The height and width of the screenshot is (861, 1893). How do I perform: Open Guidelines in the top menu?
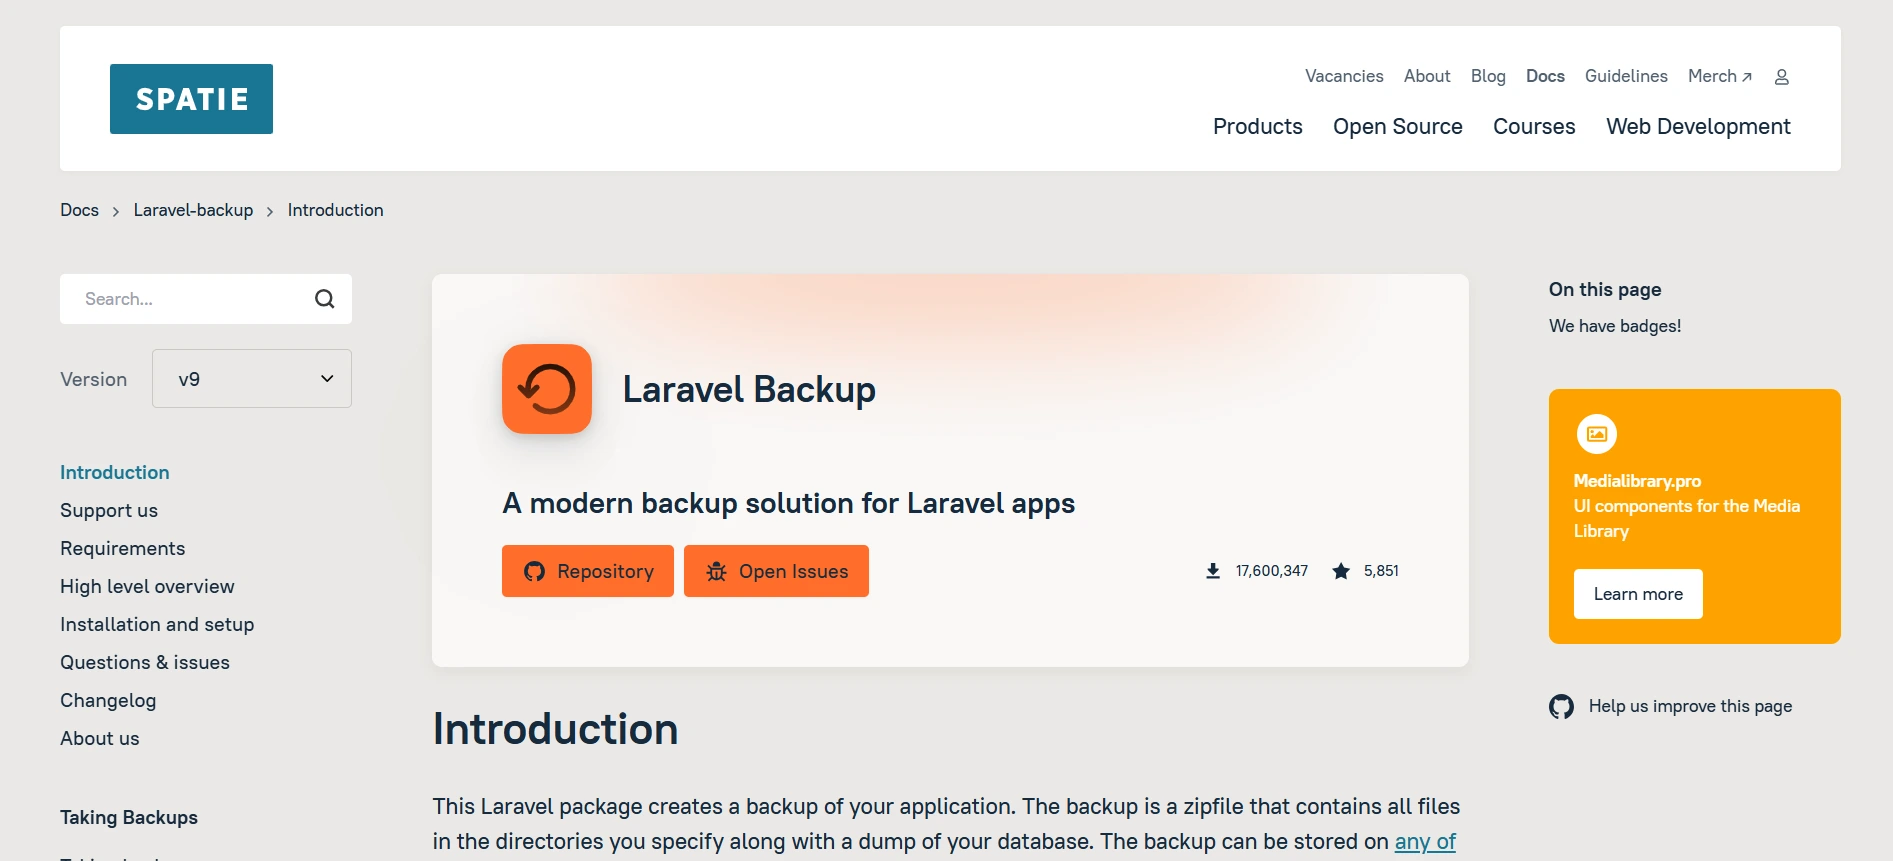pyautogui.click(x=1626, y=76)
